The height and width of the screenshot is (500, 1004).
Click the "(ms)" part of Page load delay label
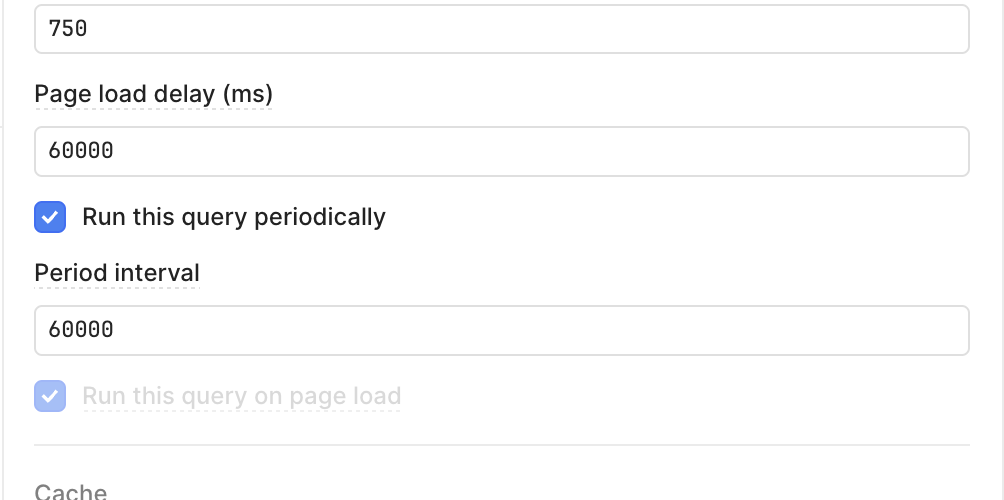click(x=247, y=94)
